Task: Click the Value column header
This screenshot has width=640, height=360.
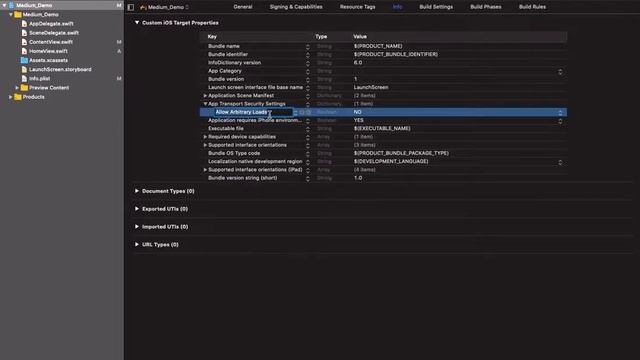Action: [x=360, y=37]
